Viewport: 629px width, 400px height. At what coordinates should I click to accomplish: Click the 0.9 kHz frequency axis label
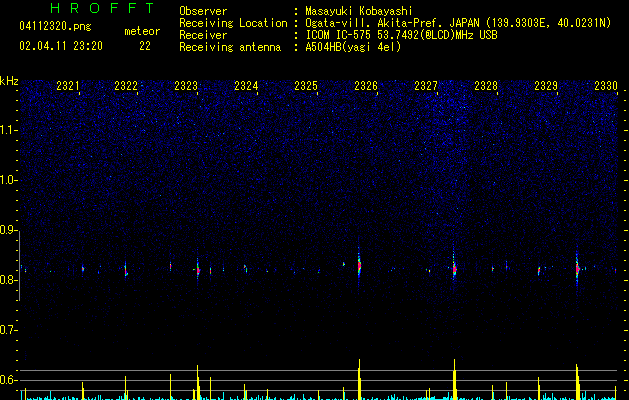pos(9,230)
